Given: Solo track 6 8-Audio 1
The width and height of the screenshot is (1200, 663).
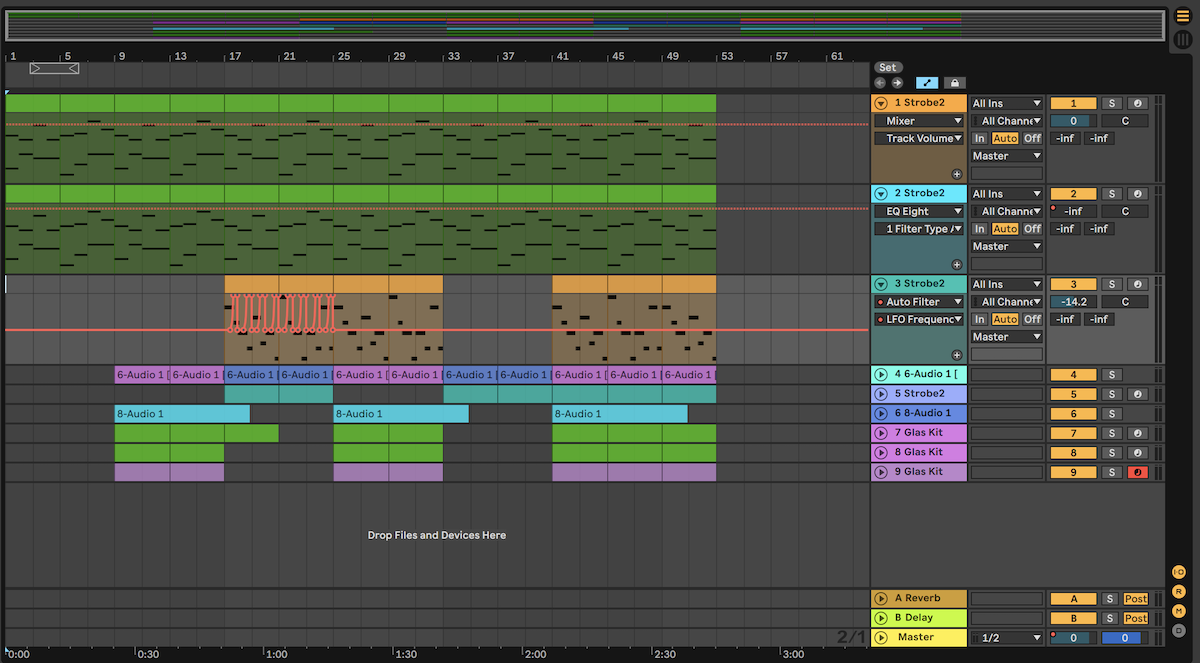Looking at the screenshot, I should click(x=1111, y=413).
